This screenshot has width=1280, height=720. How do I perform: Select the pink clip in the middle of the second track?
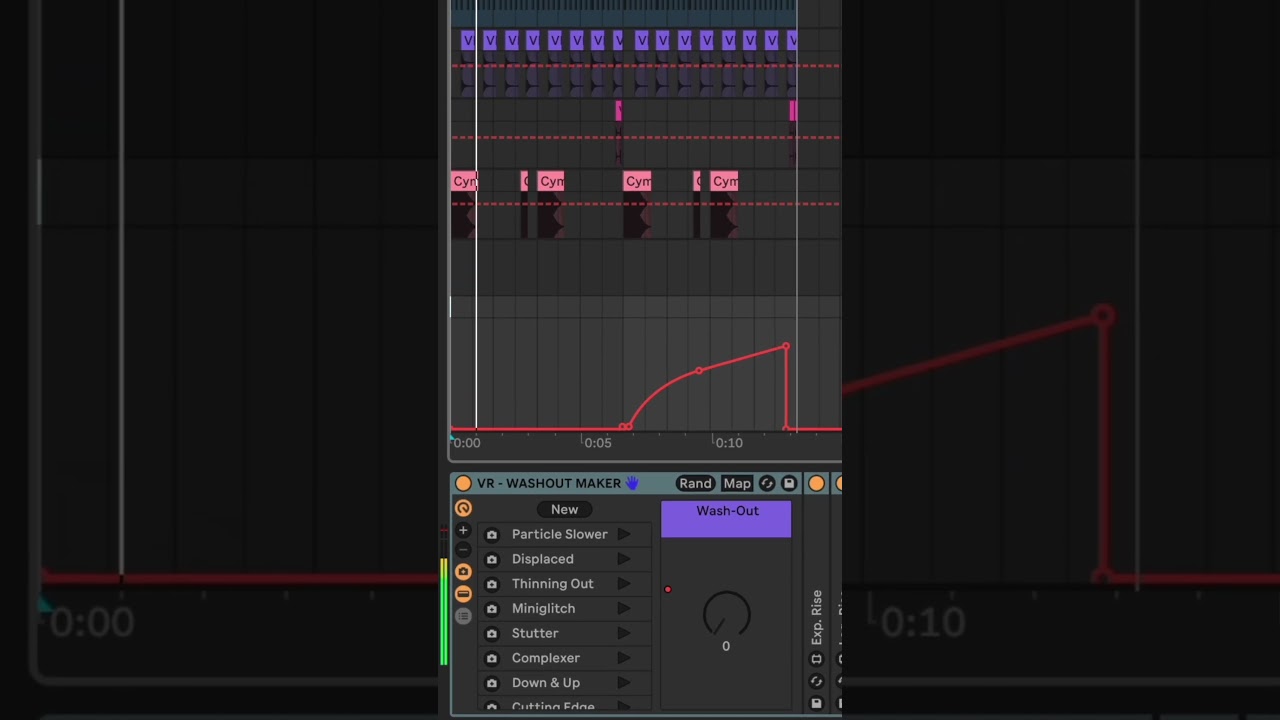coord(618,111)
